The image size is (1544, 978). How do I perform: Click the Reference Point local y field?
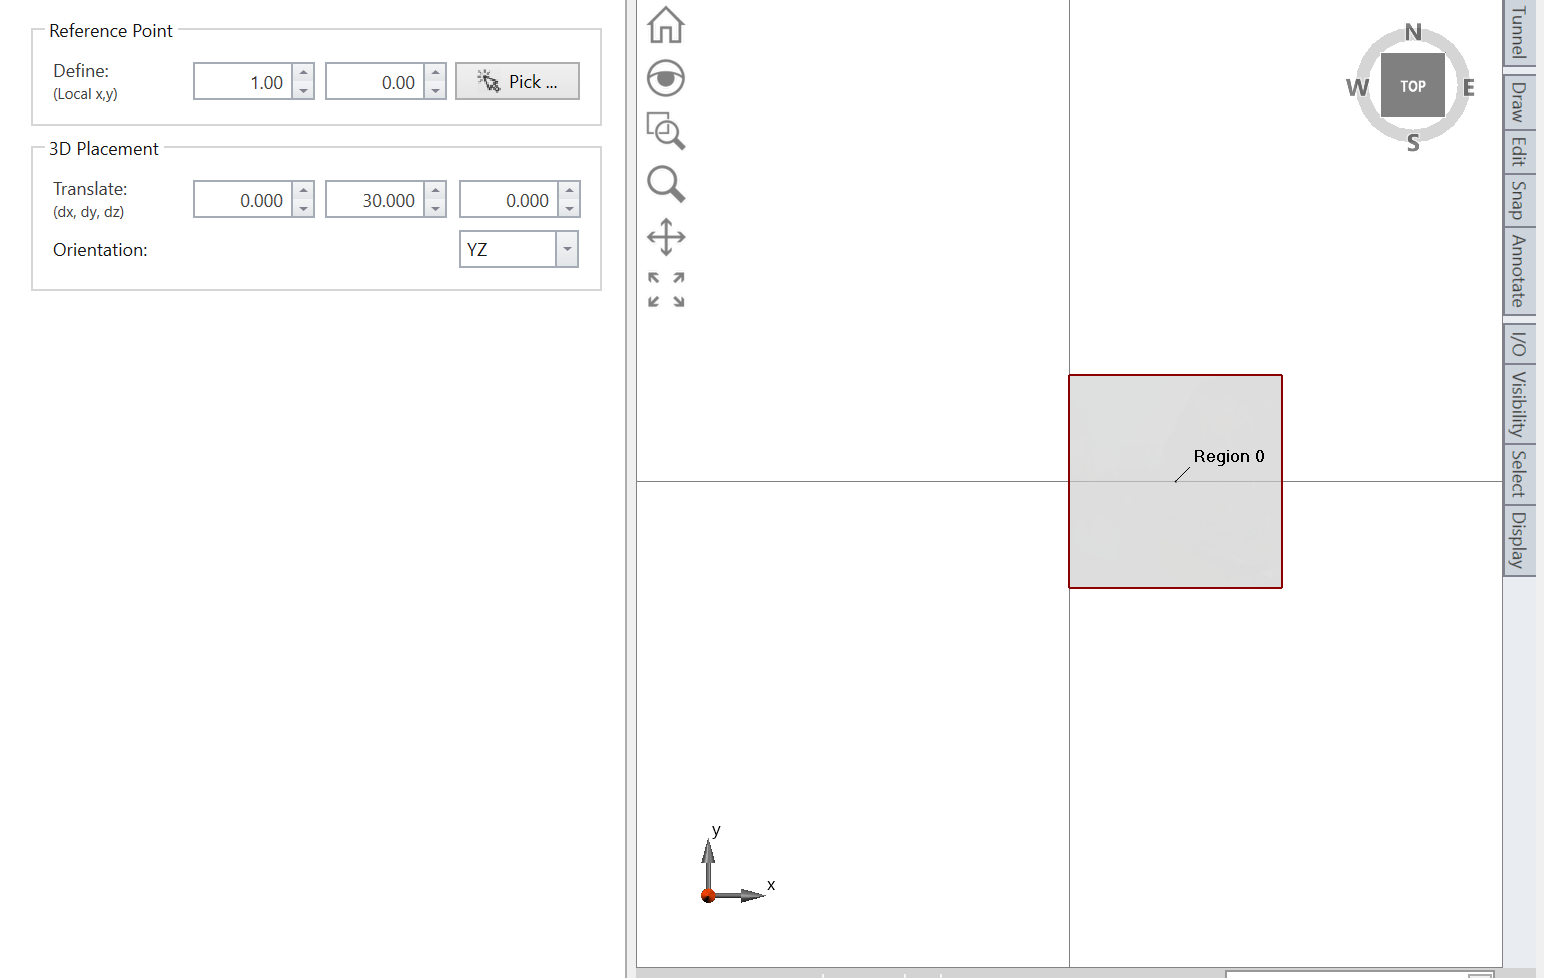(375, 82)
